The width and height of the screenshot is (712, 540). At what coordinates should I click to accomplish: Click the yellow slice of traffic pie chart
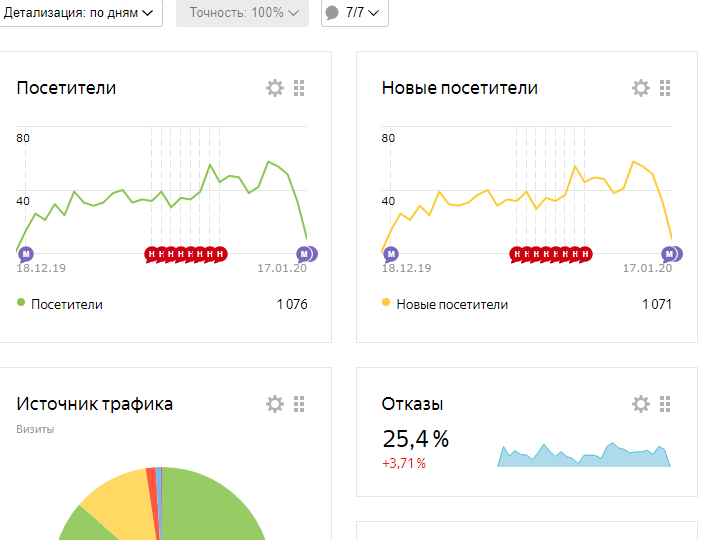click(x=120, y=500)
